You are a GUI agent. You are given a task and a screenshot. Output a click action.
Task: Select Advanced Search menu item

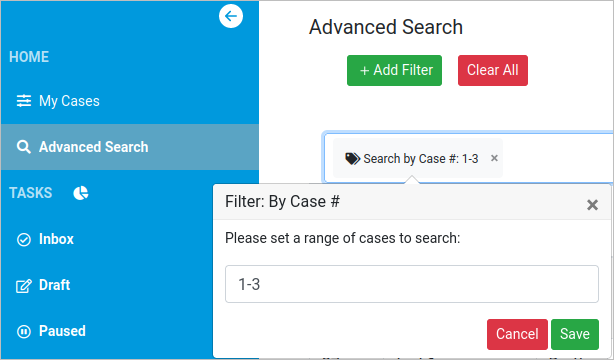tap(130, 147)
